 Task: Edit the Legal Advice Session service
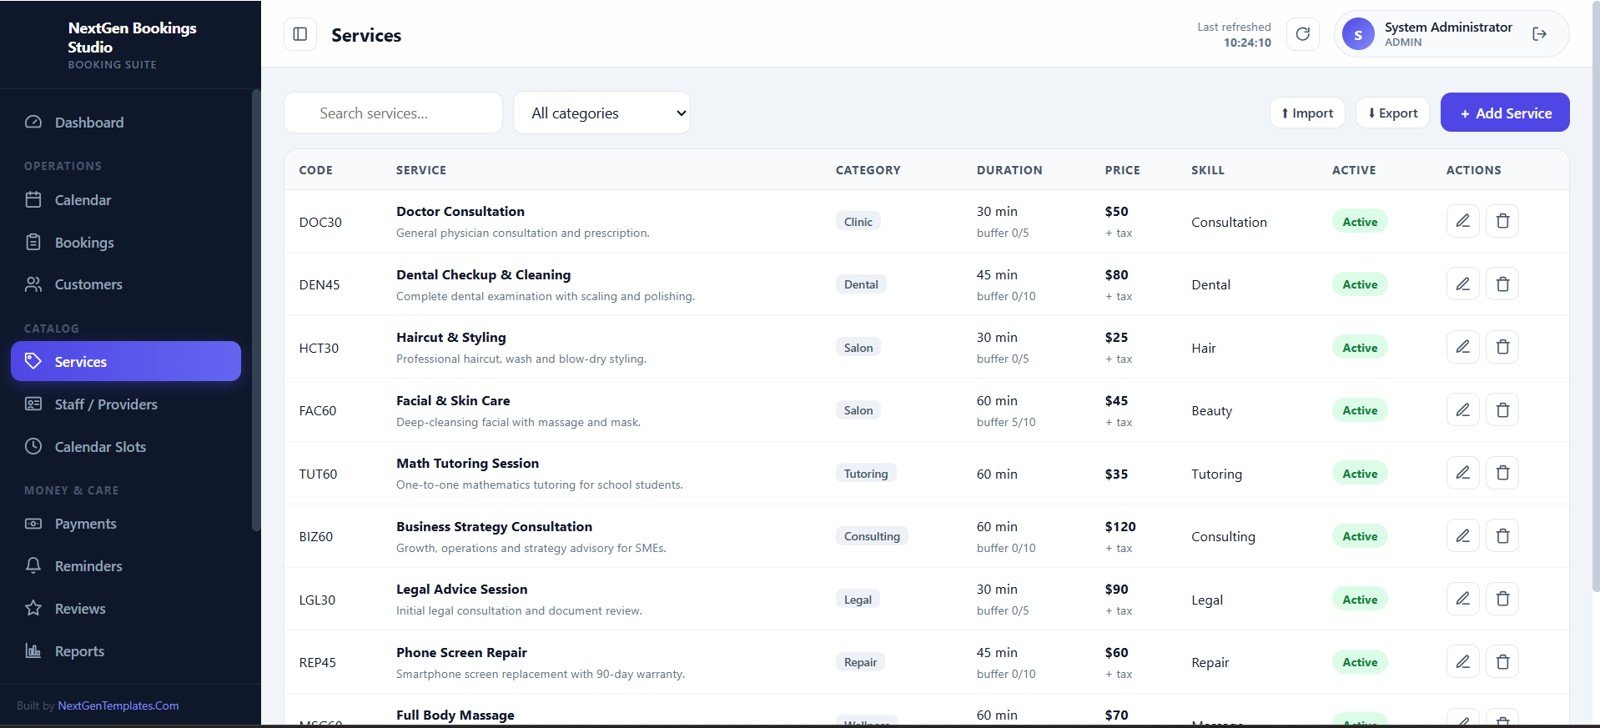1462,599
